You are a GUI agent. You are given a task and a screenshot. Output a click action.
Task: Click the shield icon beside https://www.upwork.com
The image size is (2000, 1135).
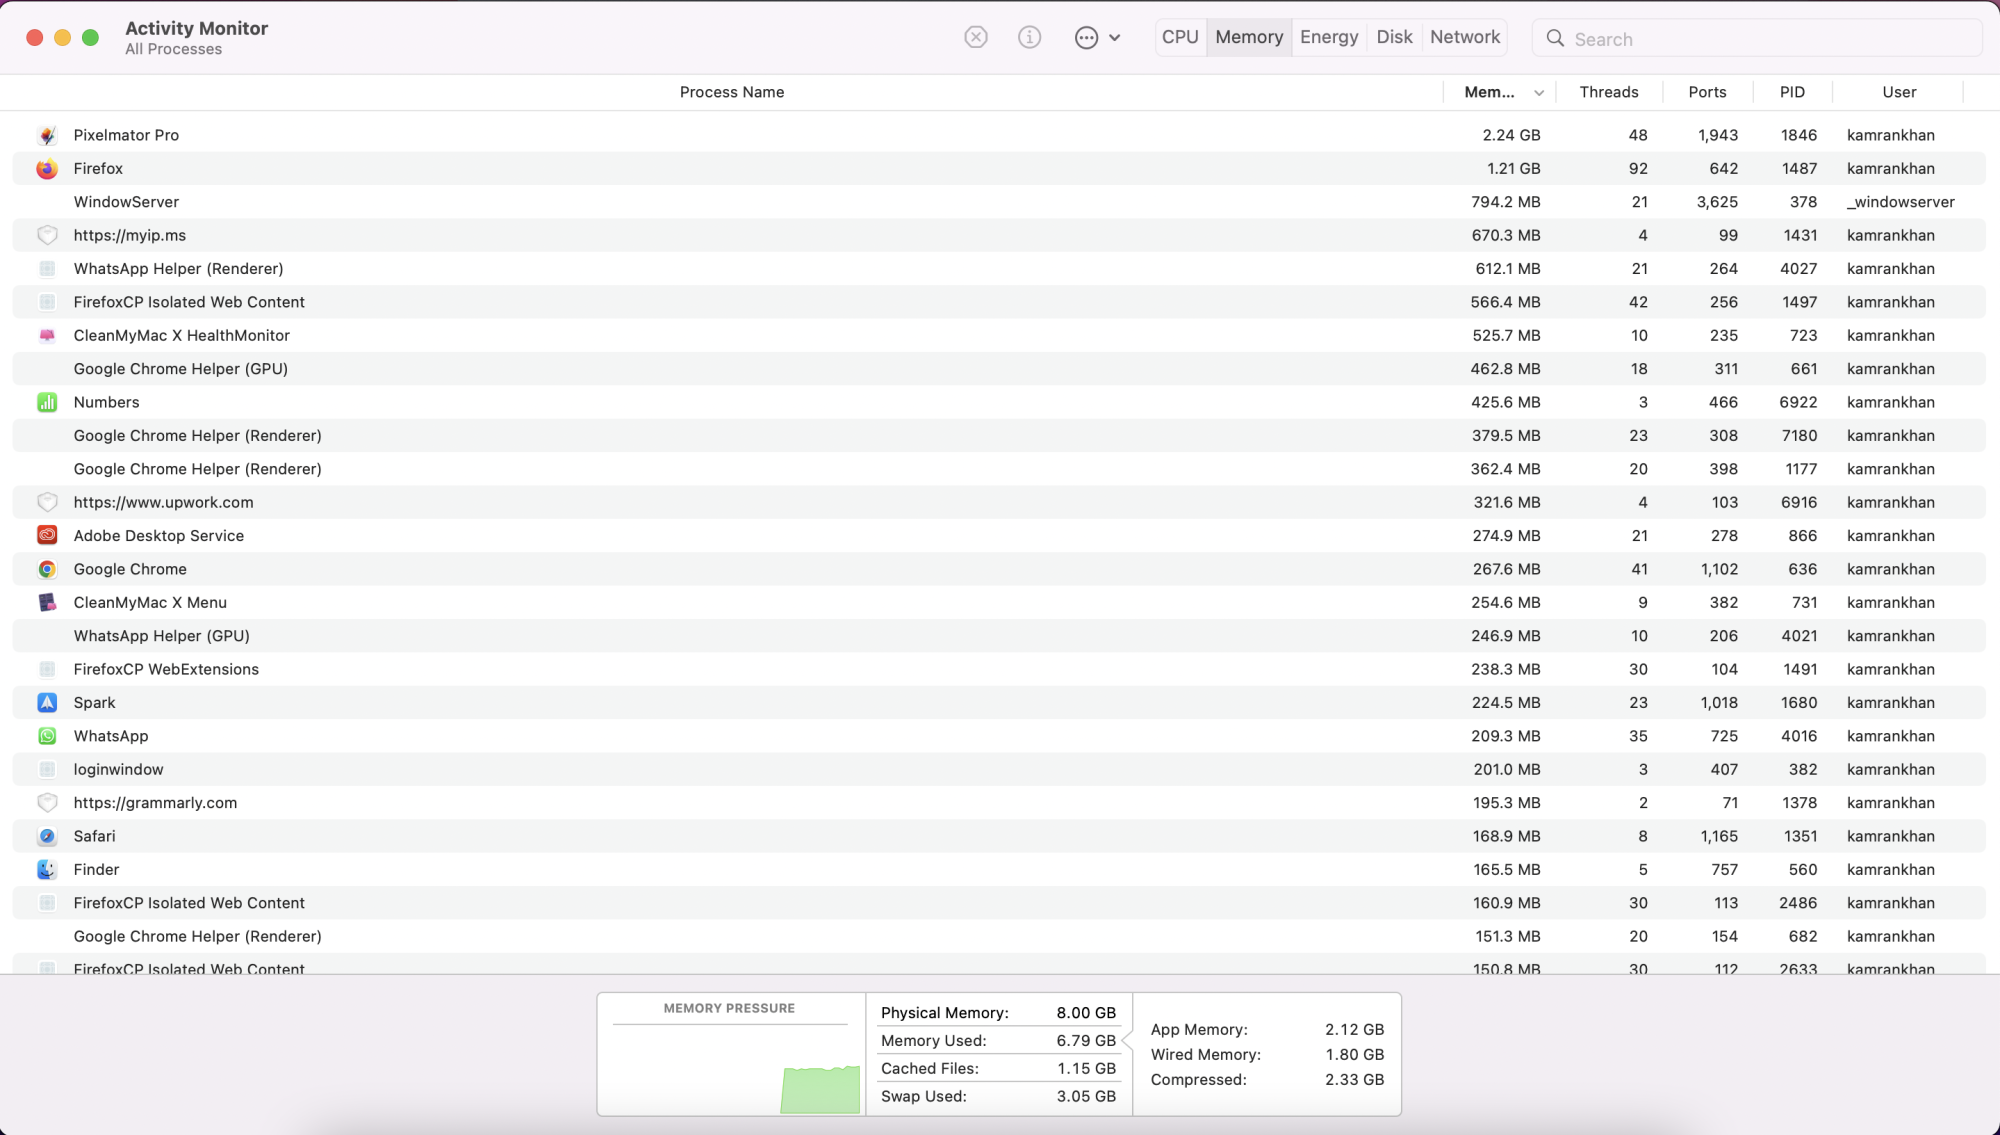pos(47,502)
